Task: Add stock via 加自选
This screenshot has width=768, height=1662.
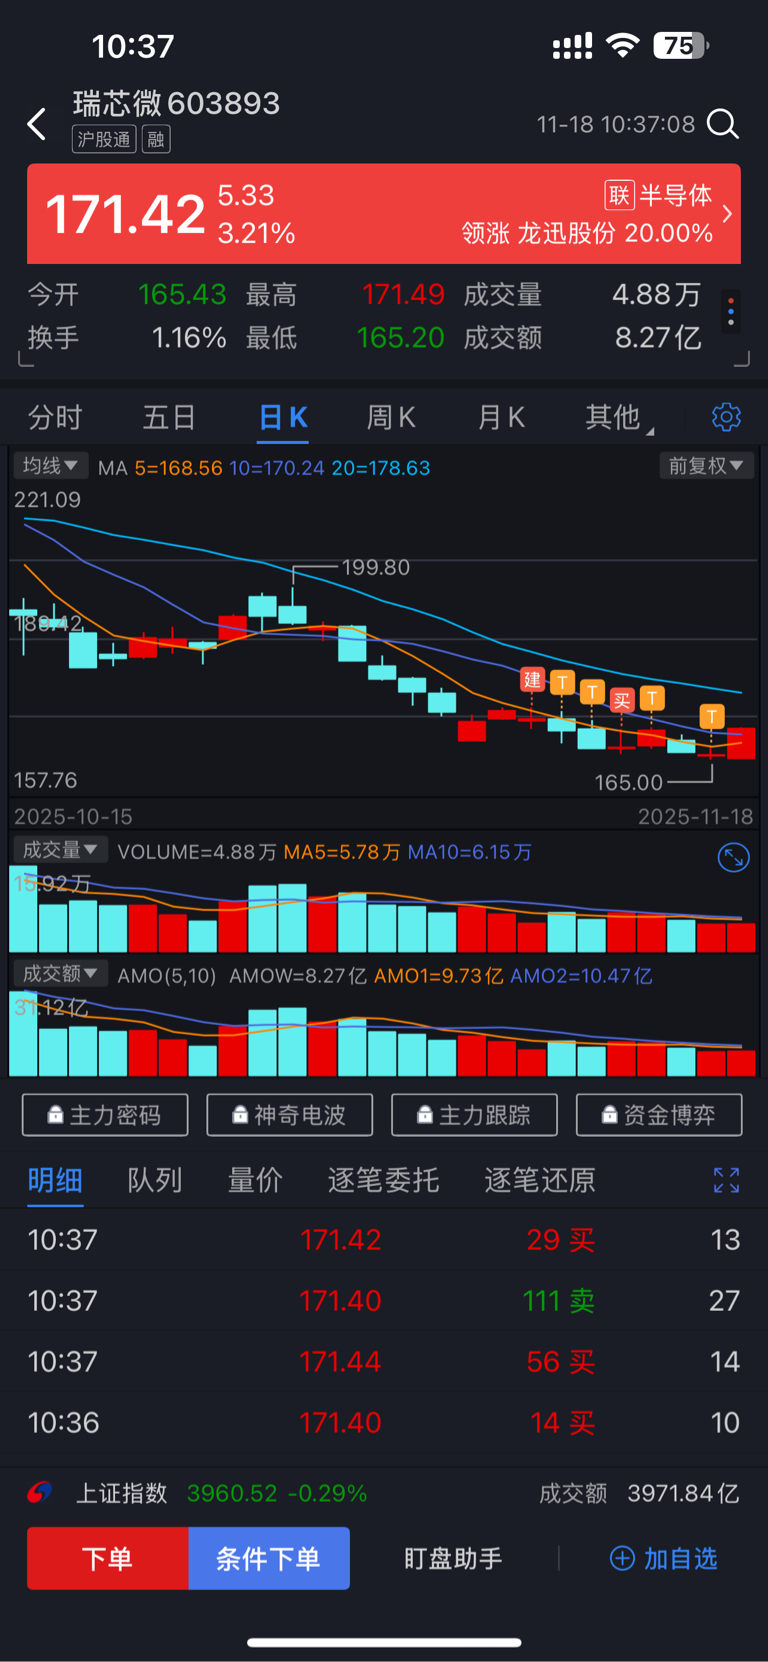Action: [x=664, y=1558]
